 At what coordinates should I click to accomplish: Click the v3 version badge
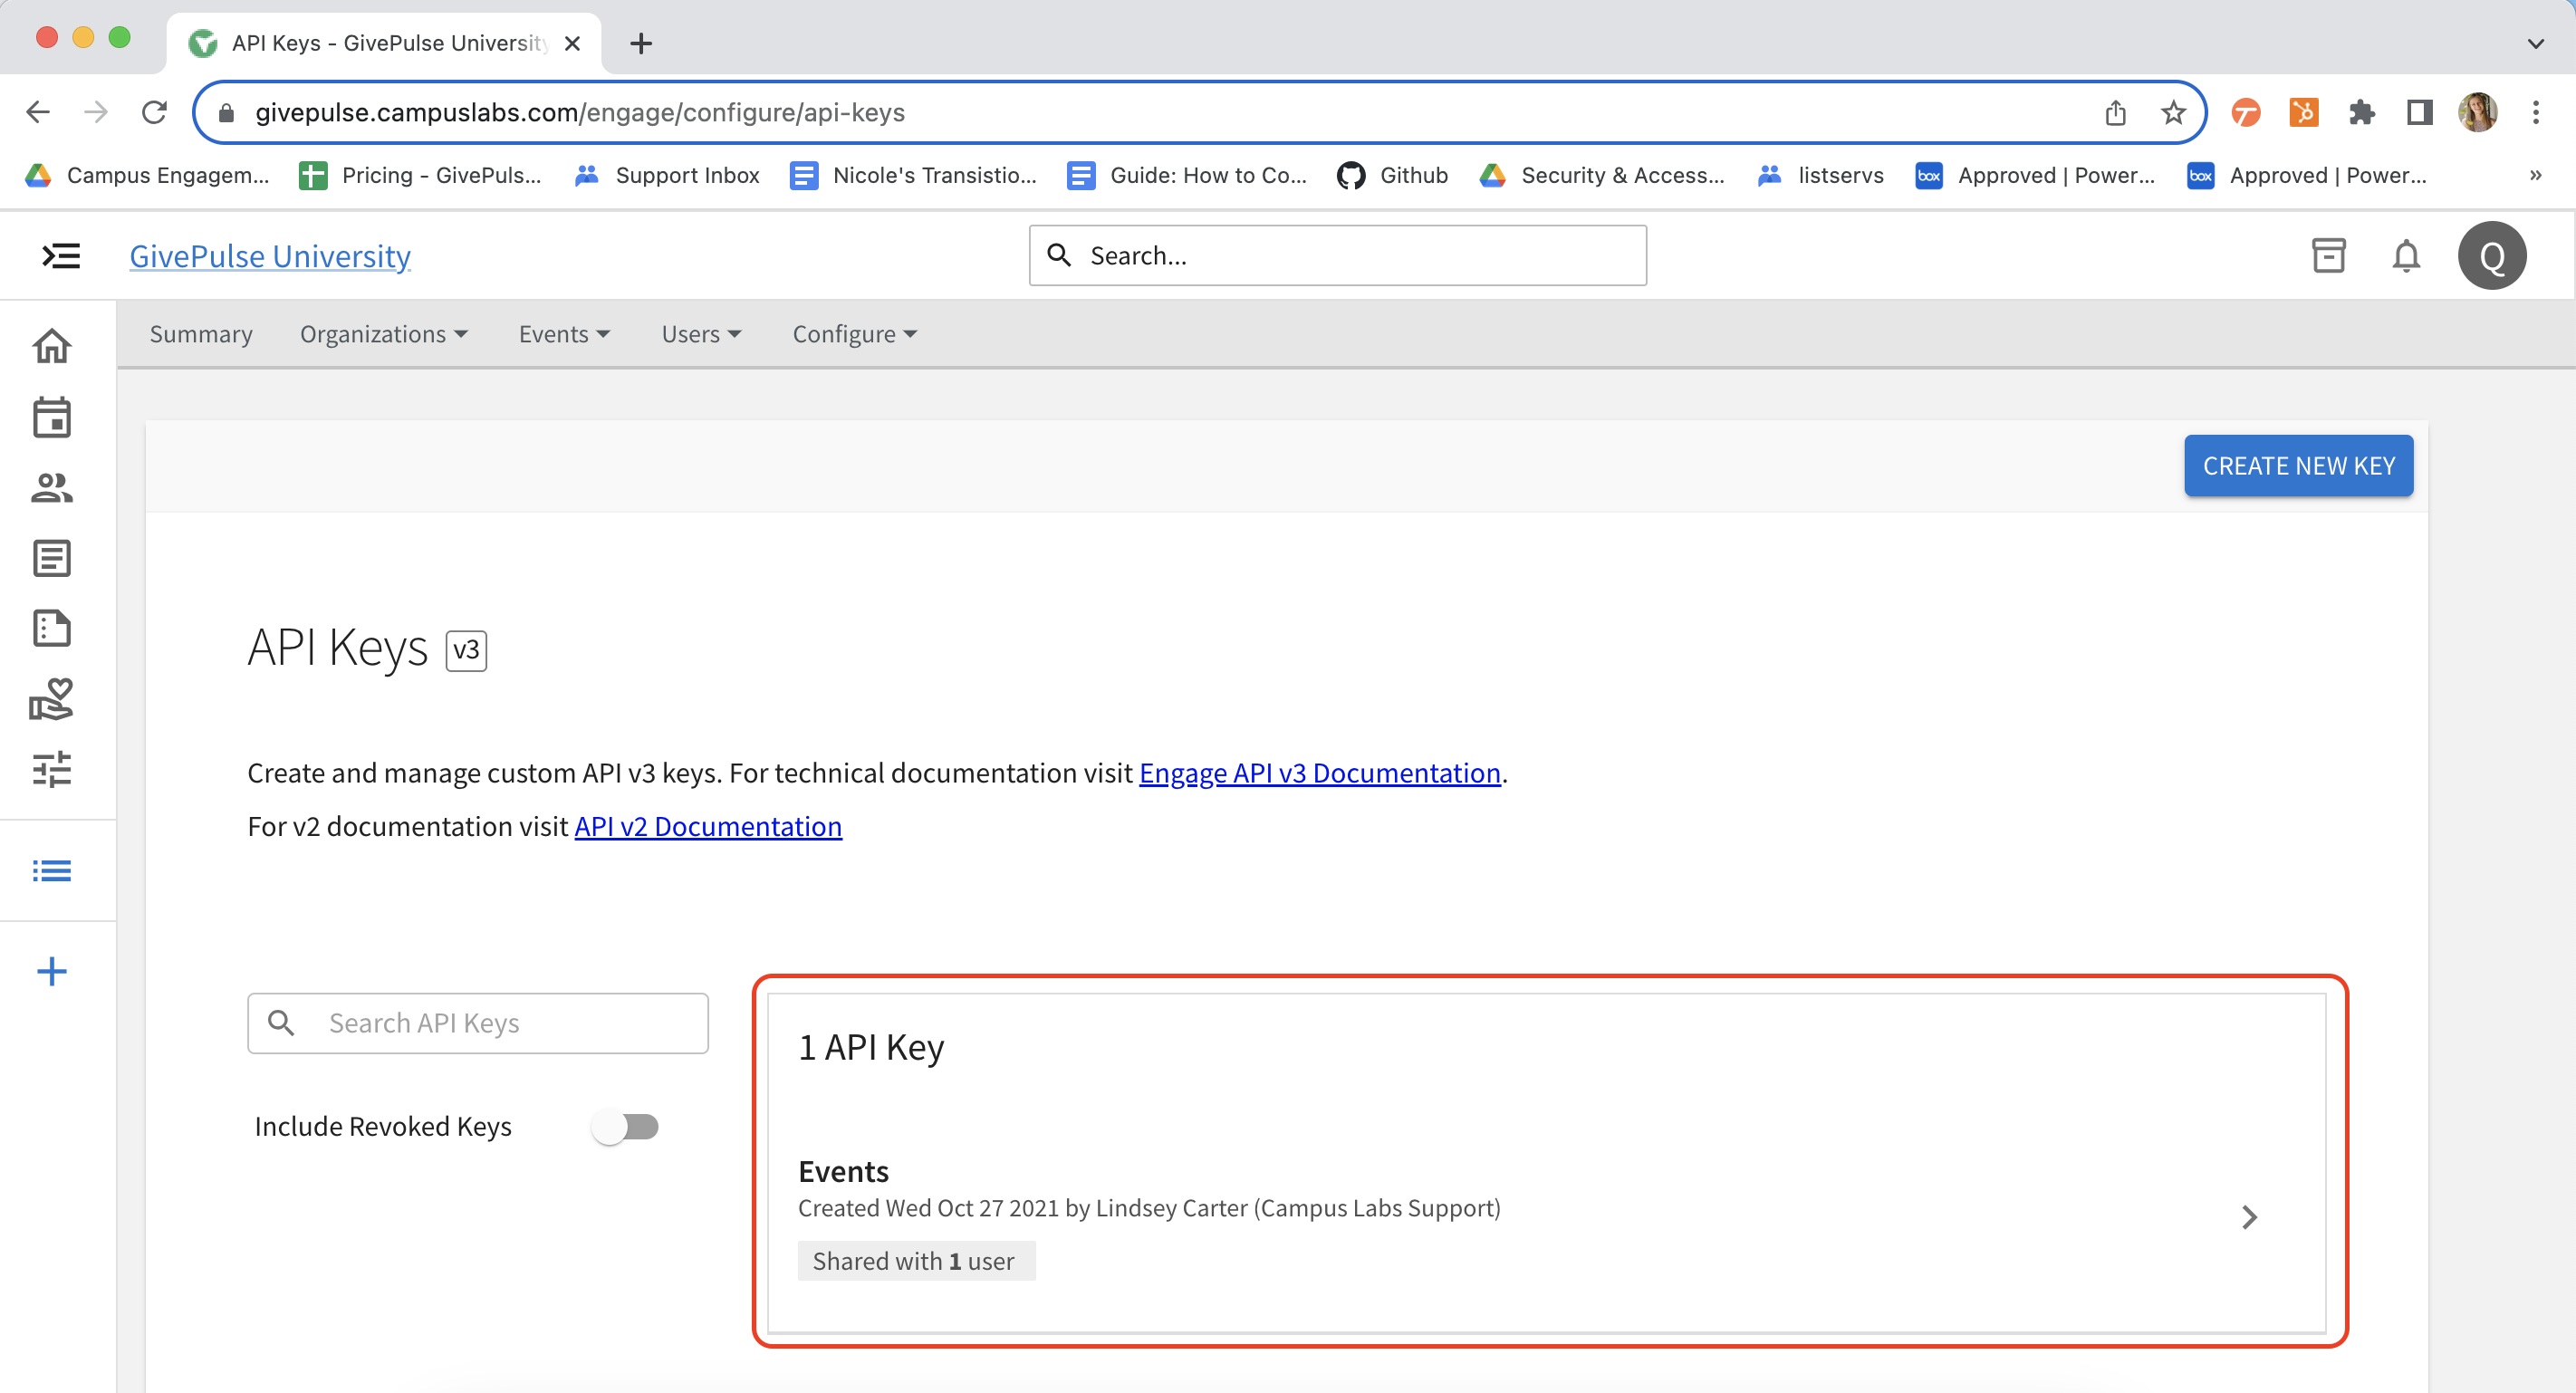pos(466,651)
